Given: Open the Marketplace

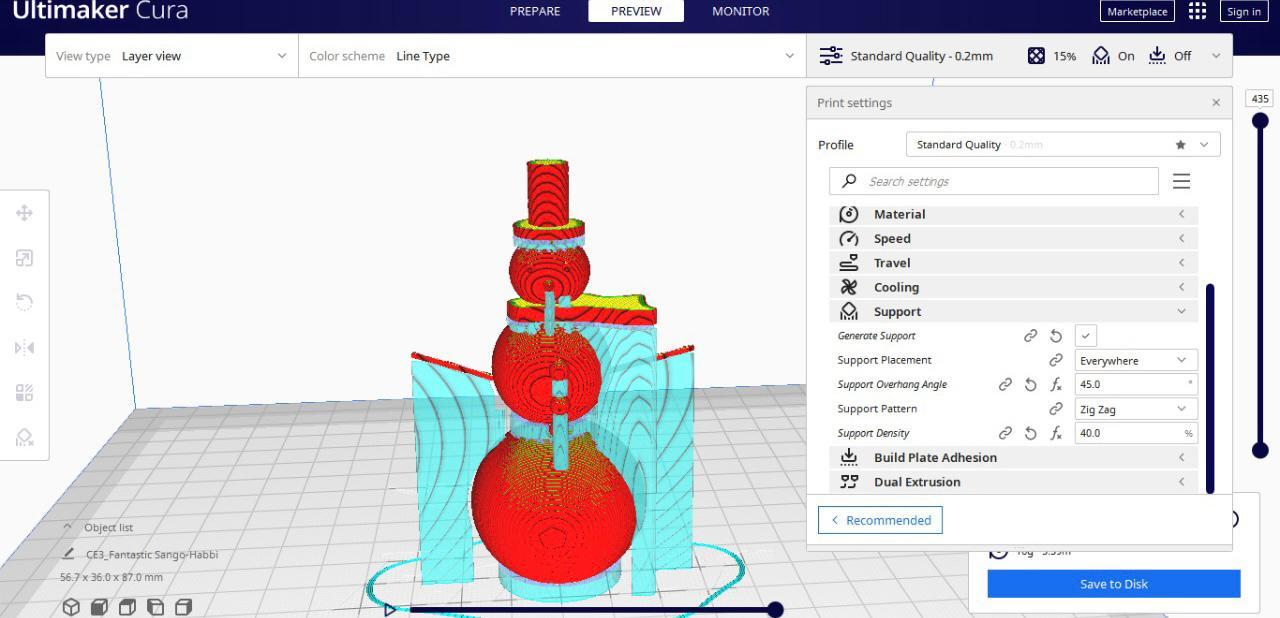Looking at the screenshot, I should click(x=1138, y=12).
